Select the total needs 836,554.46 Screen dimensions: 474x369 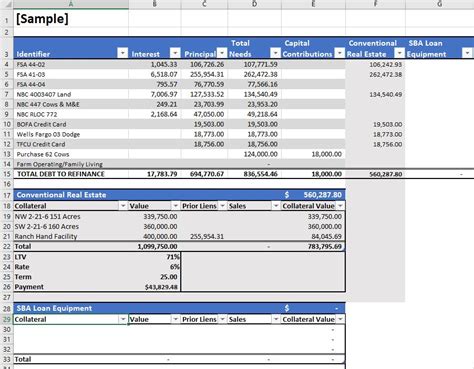point(254,174)
